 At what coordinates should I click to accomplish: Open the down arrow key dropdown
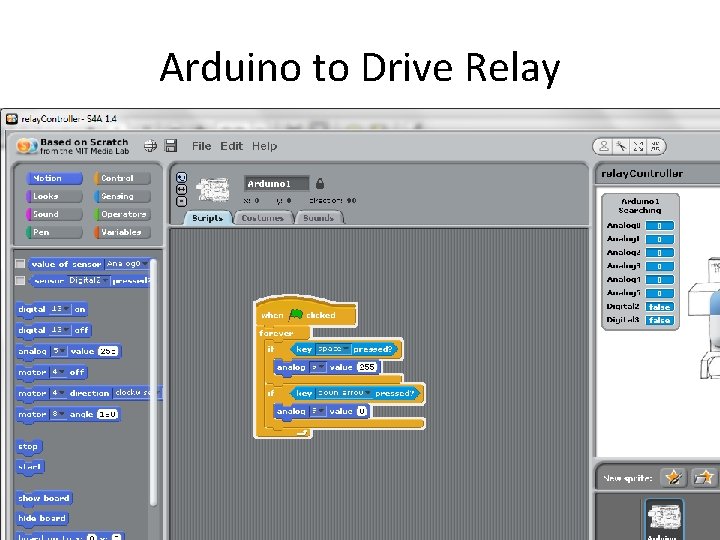tap(344, 393)
